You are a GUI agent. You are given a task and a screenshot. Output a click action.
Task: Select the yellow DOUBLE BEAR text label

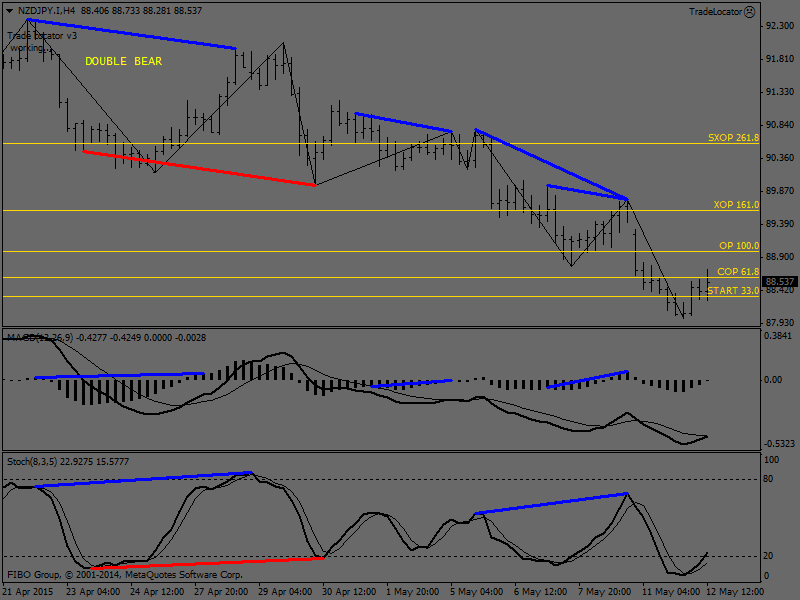tap(123, 61)
